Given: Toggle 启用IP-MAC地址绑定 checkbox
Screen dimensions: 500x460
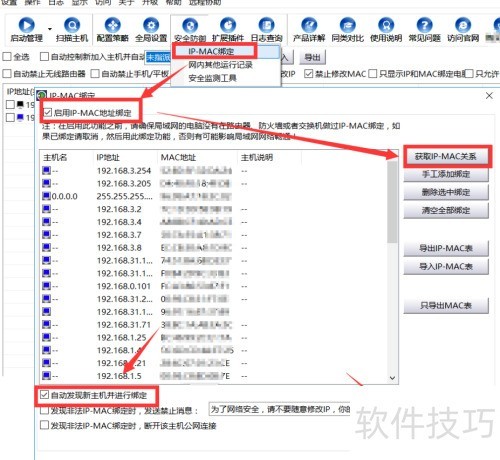Looking at the screenshot, I should click(x=48, y=112).
